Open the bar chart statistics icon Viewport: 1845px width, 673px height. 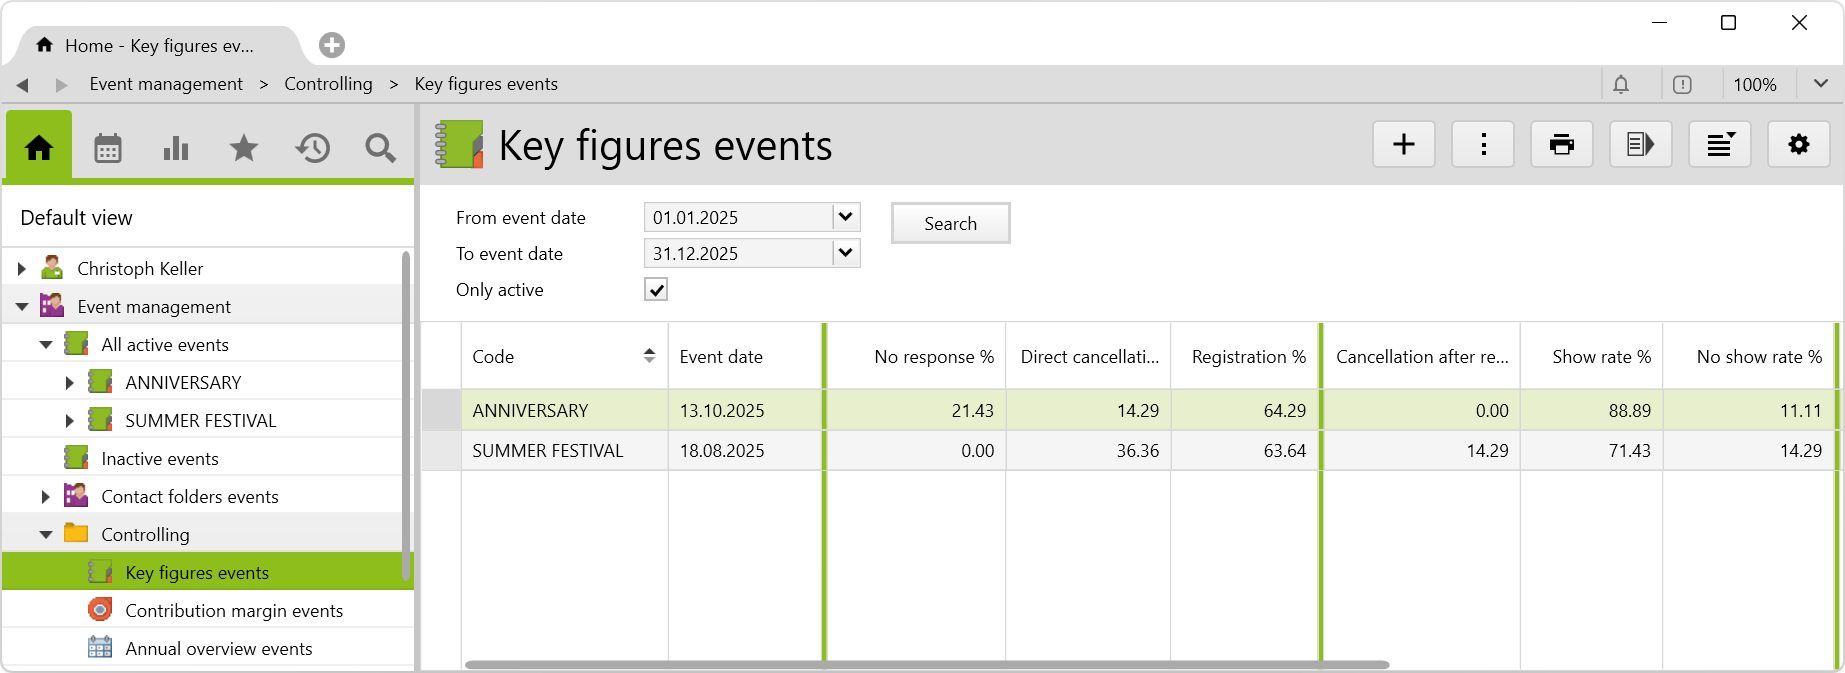[176, 149]
